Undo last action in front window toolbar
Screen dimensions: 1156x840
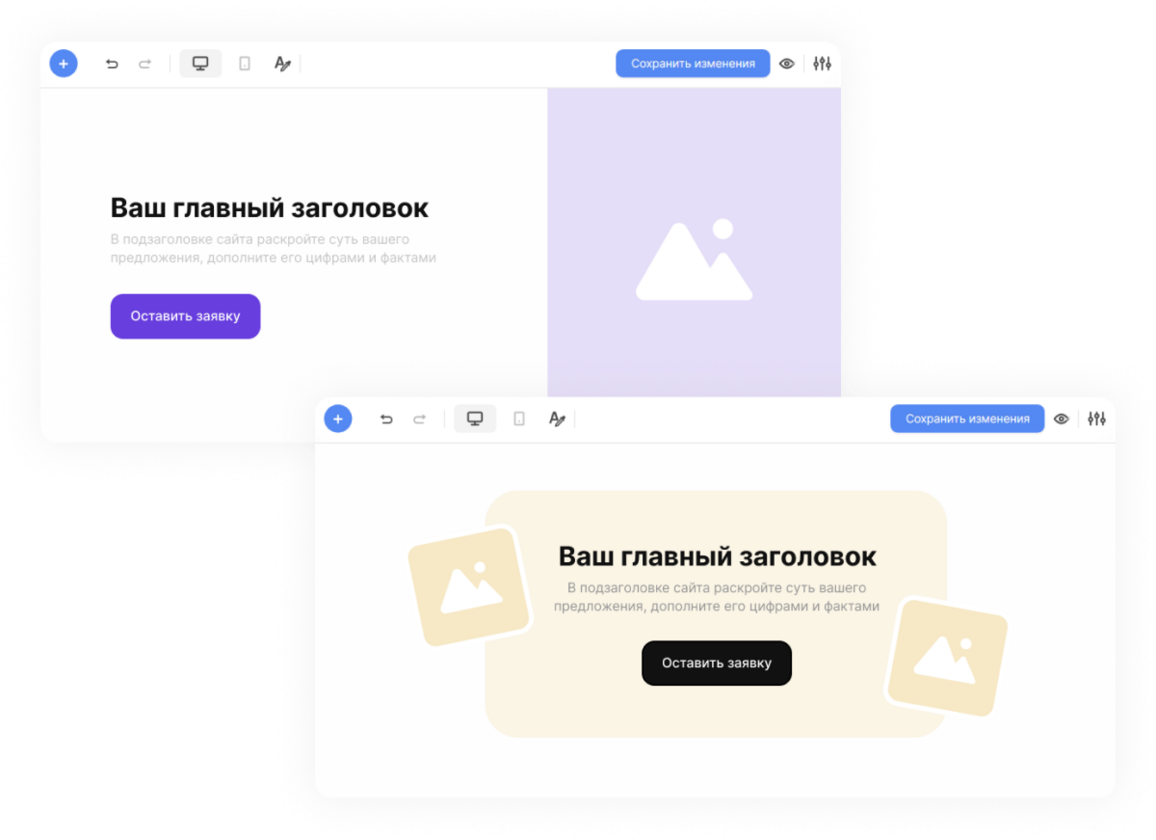point(386,419)
